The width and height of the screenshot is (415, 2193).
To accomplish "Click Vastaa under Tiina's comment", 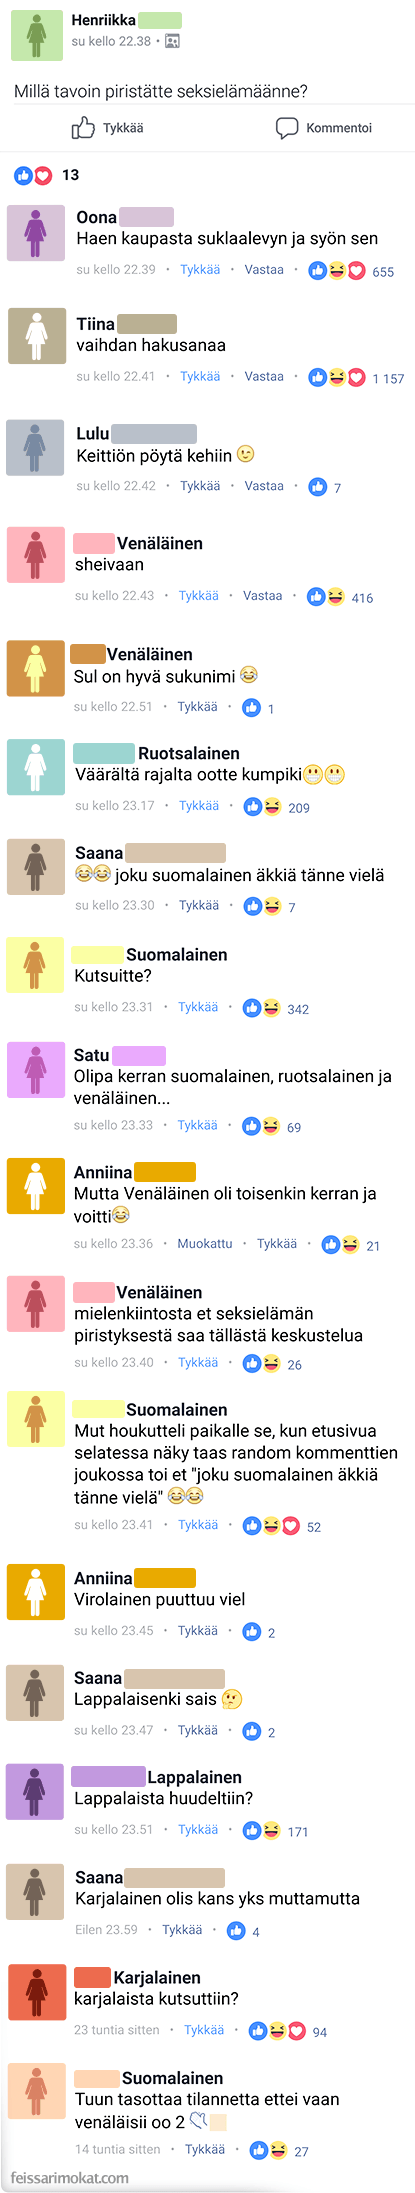I will coord(264,377).
